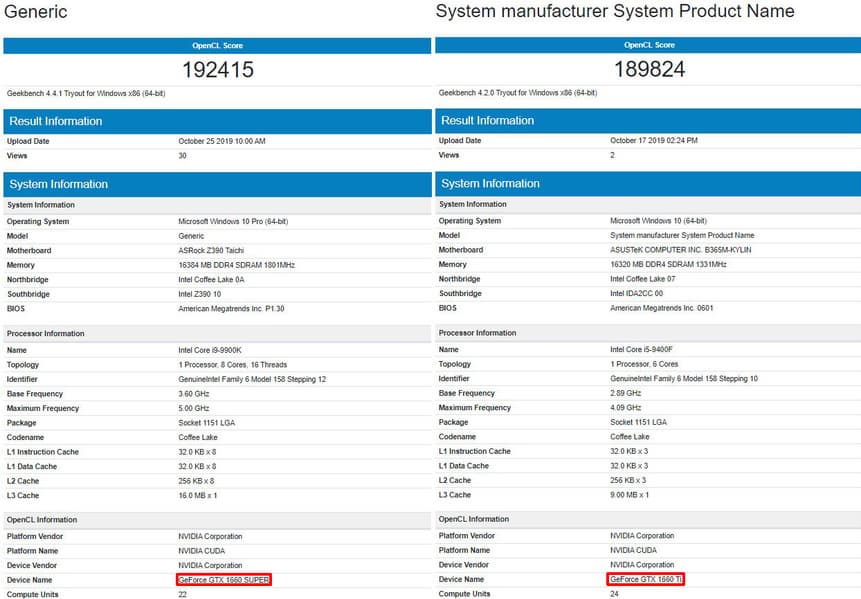Click 'System manufacturer System Product Name' title
861x599 pixels.
click(615, 11)
